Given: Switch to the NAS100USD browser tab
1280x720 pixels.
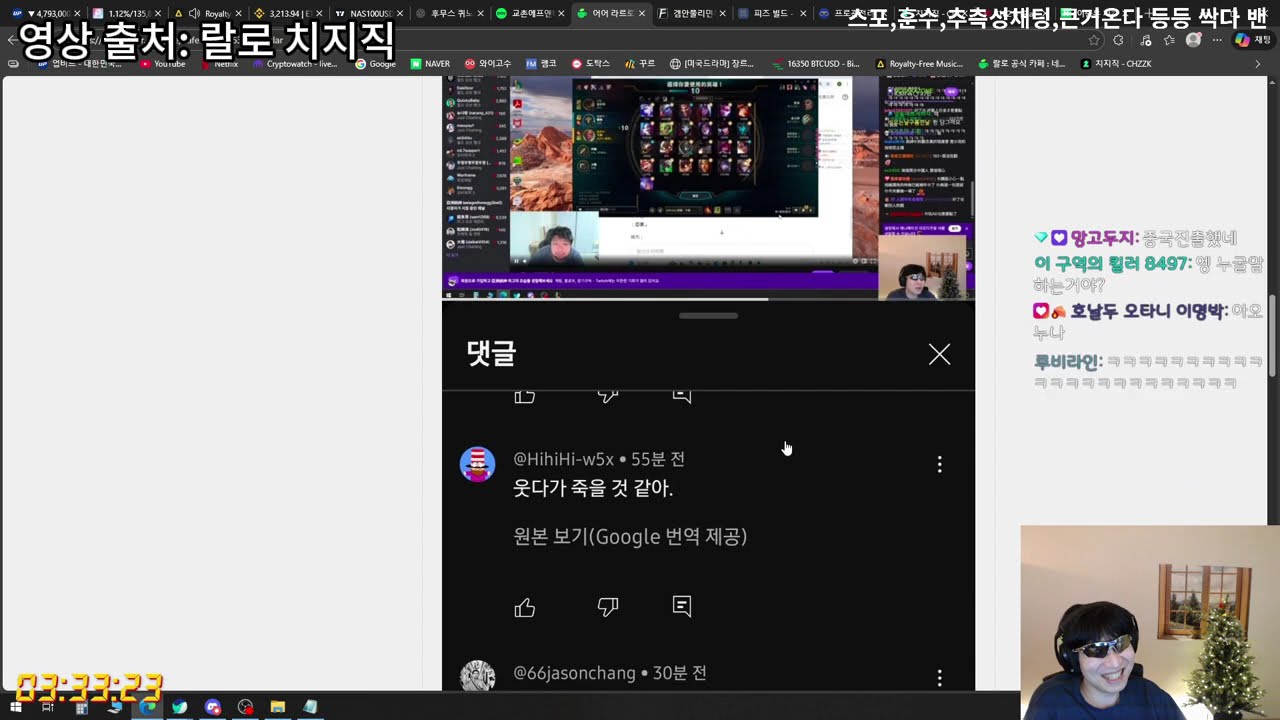Looking at the screenshot, I should tap(368, 13).
